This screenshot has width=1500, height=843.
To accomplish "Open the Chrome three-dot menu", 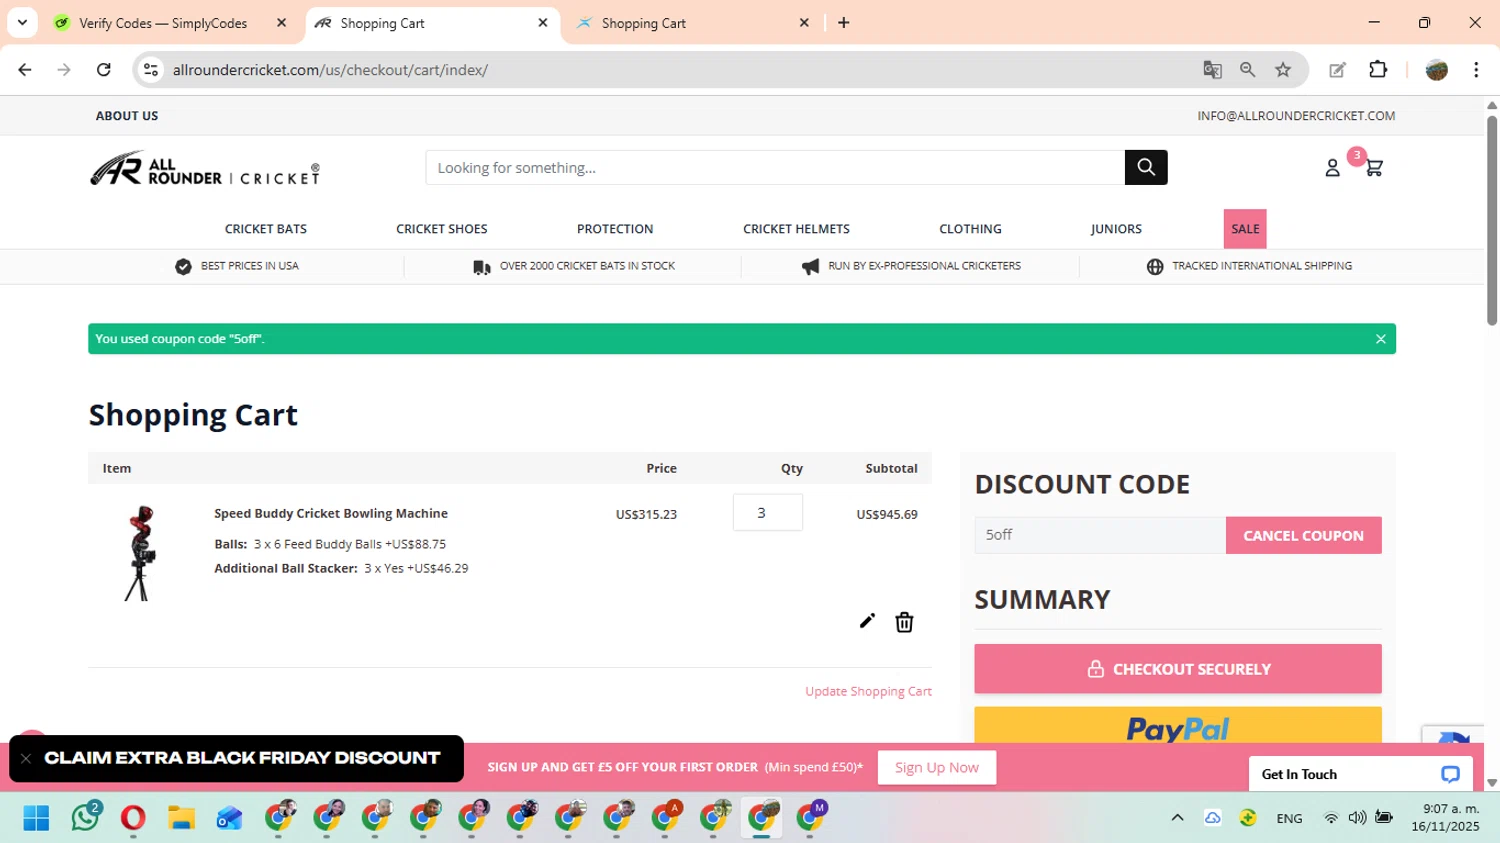I will [x=1476, y=70].
